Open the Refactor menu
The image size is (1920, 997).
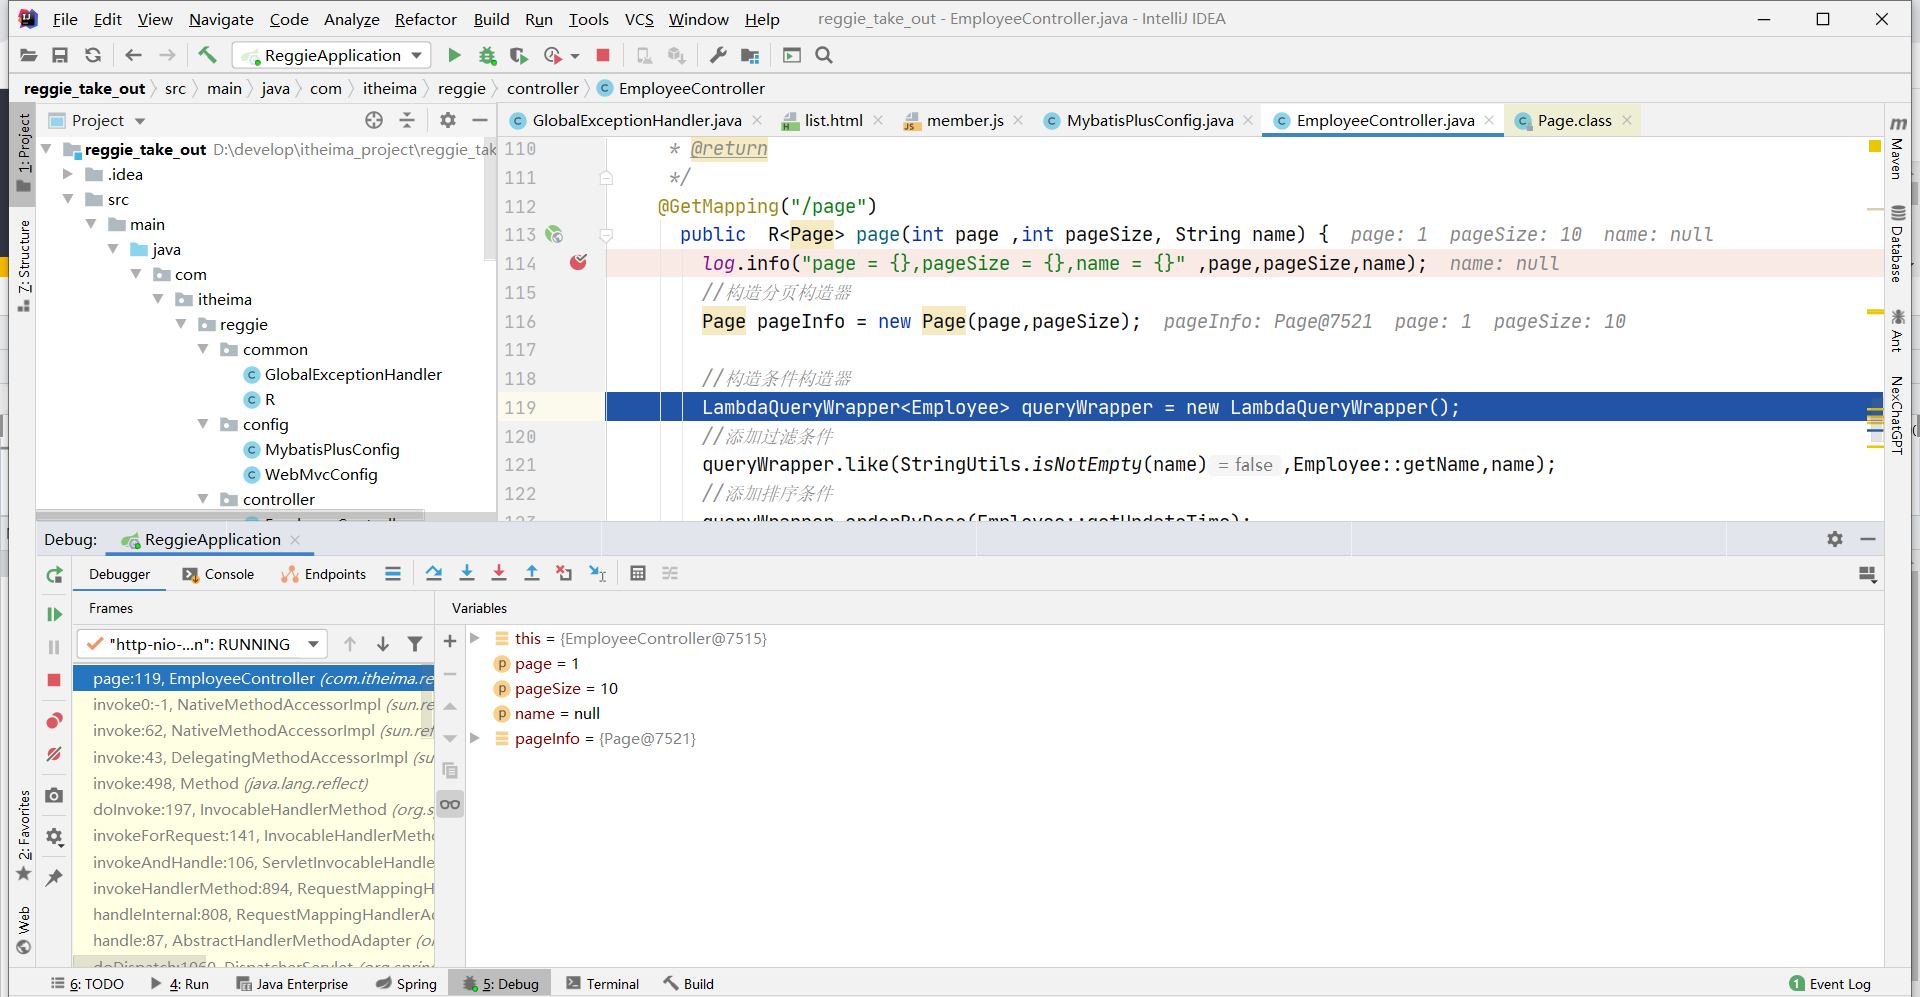[x=425, y=19]
